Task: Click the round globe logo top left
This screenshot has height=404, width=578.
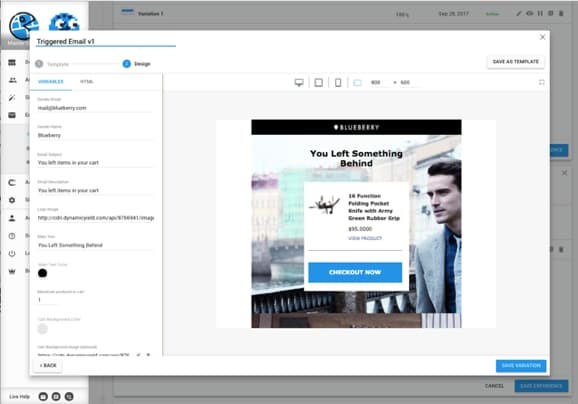Action: point(24,26)
